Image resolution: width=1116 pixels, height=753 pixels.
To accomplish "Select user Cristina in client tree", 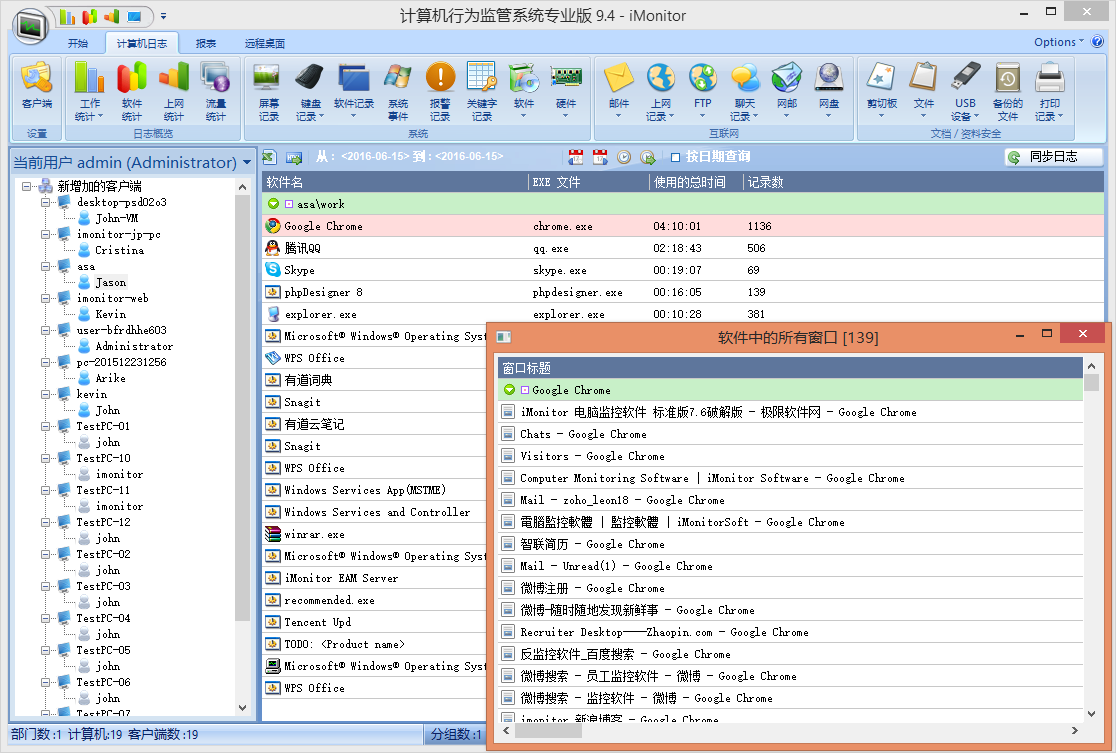I will point(119,250).
